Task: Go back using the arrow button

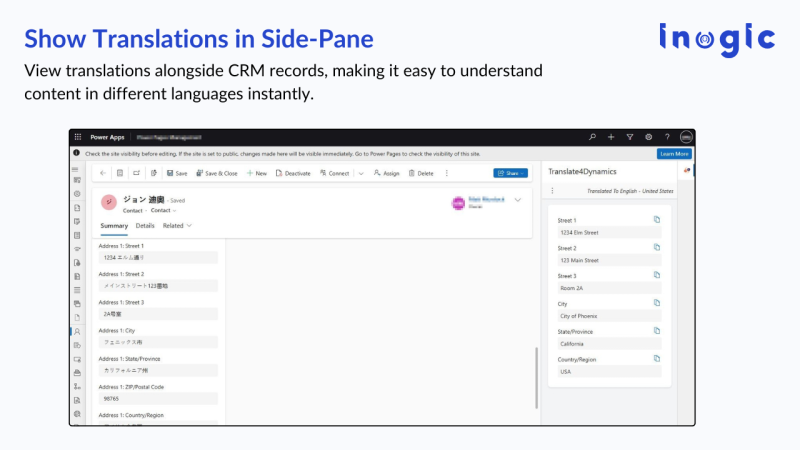Action: (104, 173)
